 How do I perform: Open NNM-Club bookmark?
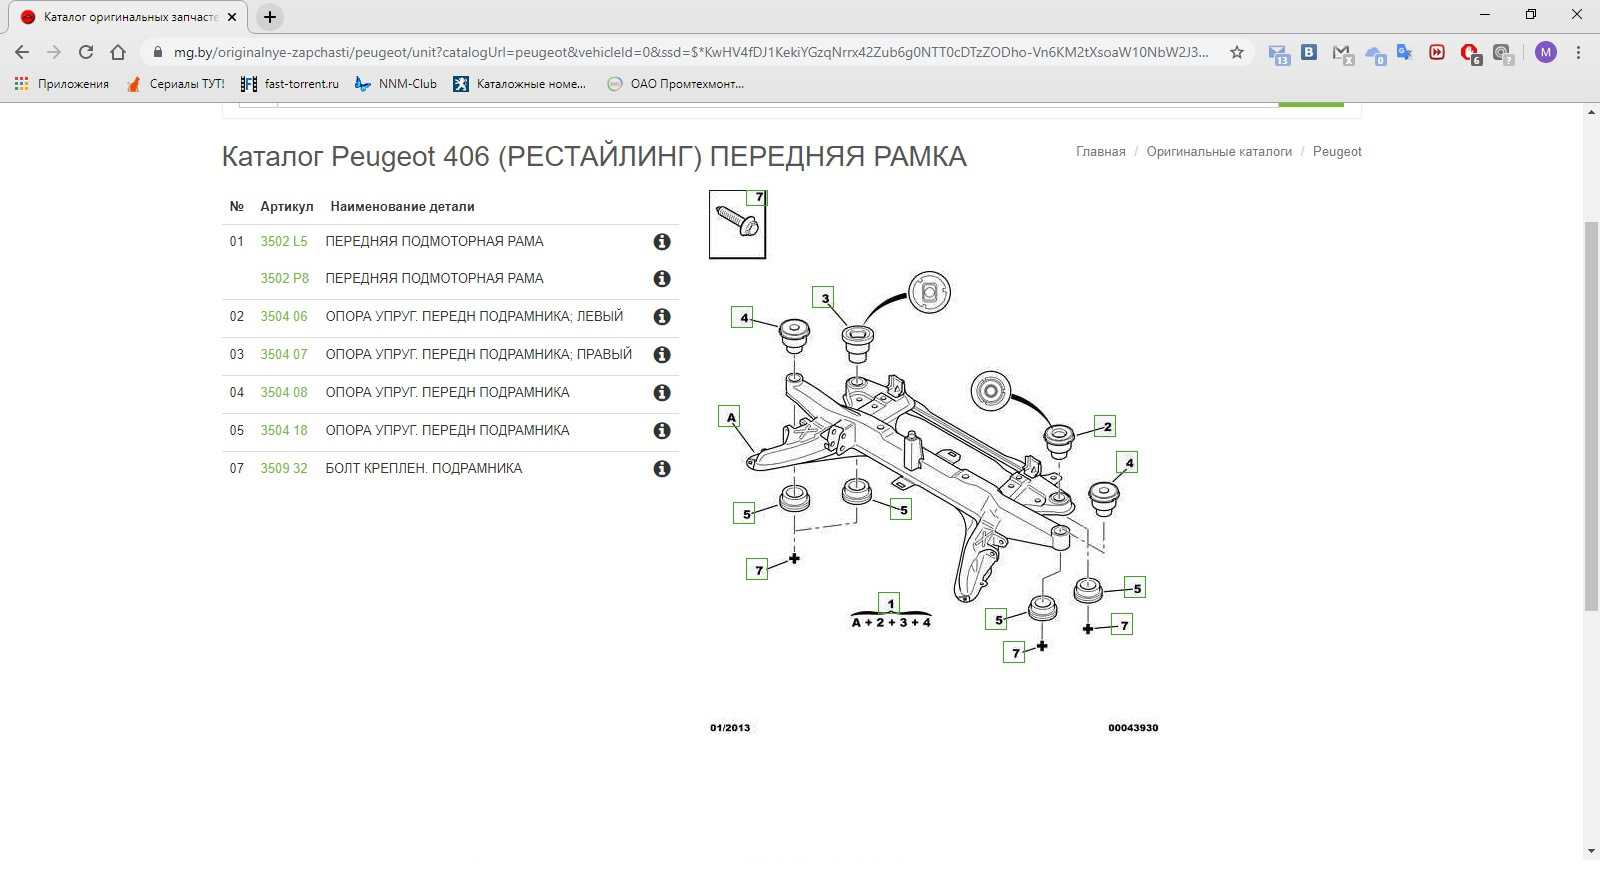[x=396, y=84]
